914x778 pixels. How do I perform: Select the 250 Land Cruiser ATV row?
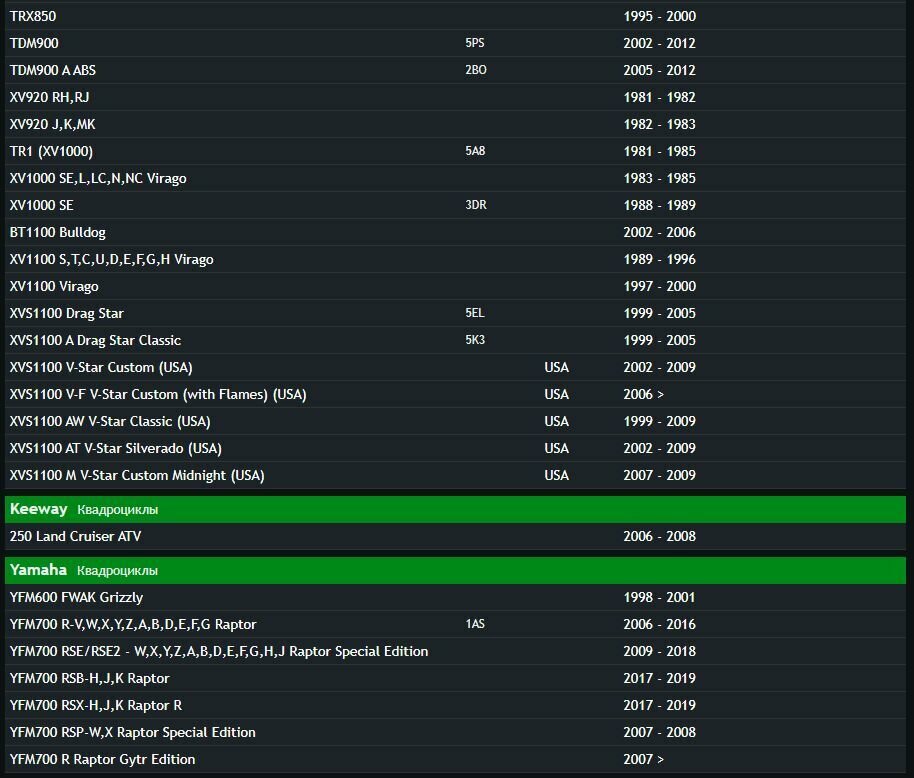[x=455, y=536]
